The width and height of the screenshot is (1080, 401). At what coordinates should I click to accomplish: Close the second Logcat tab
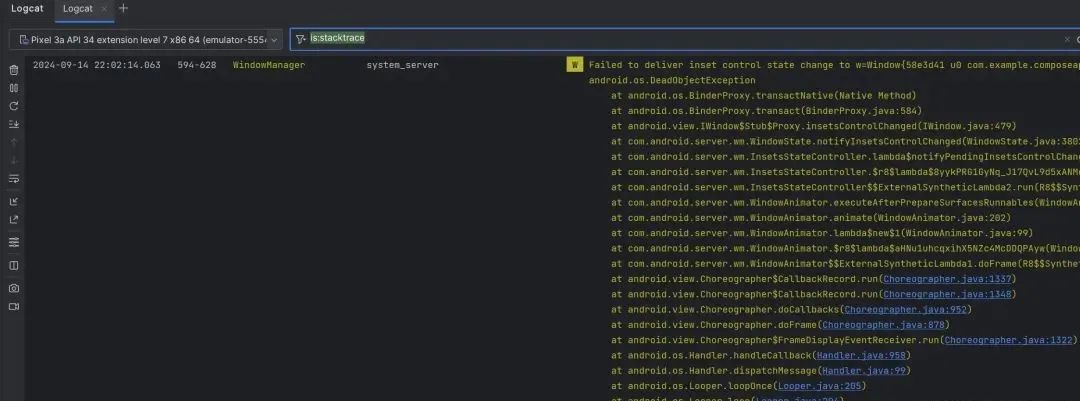104,9
